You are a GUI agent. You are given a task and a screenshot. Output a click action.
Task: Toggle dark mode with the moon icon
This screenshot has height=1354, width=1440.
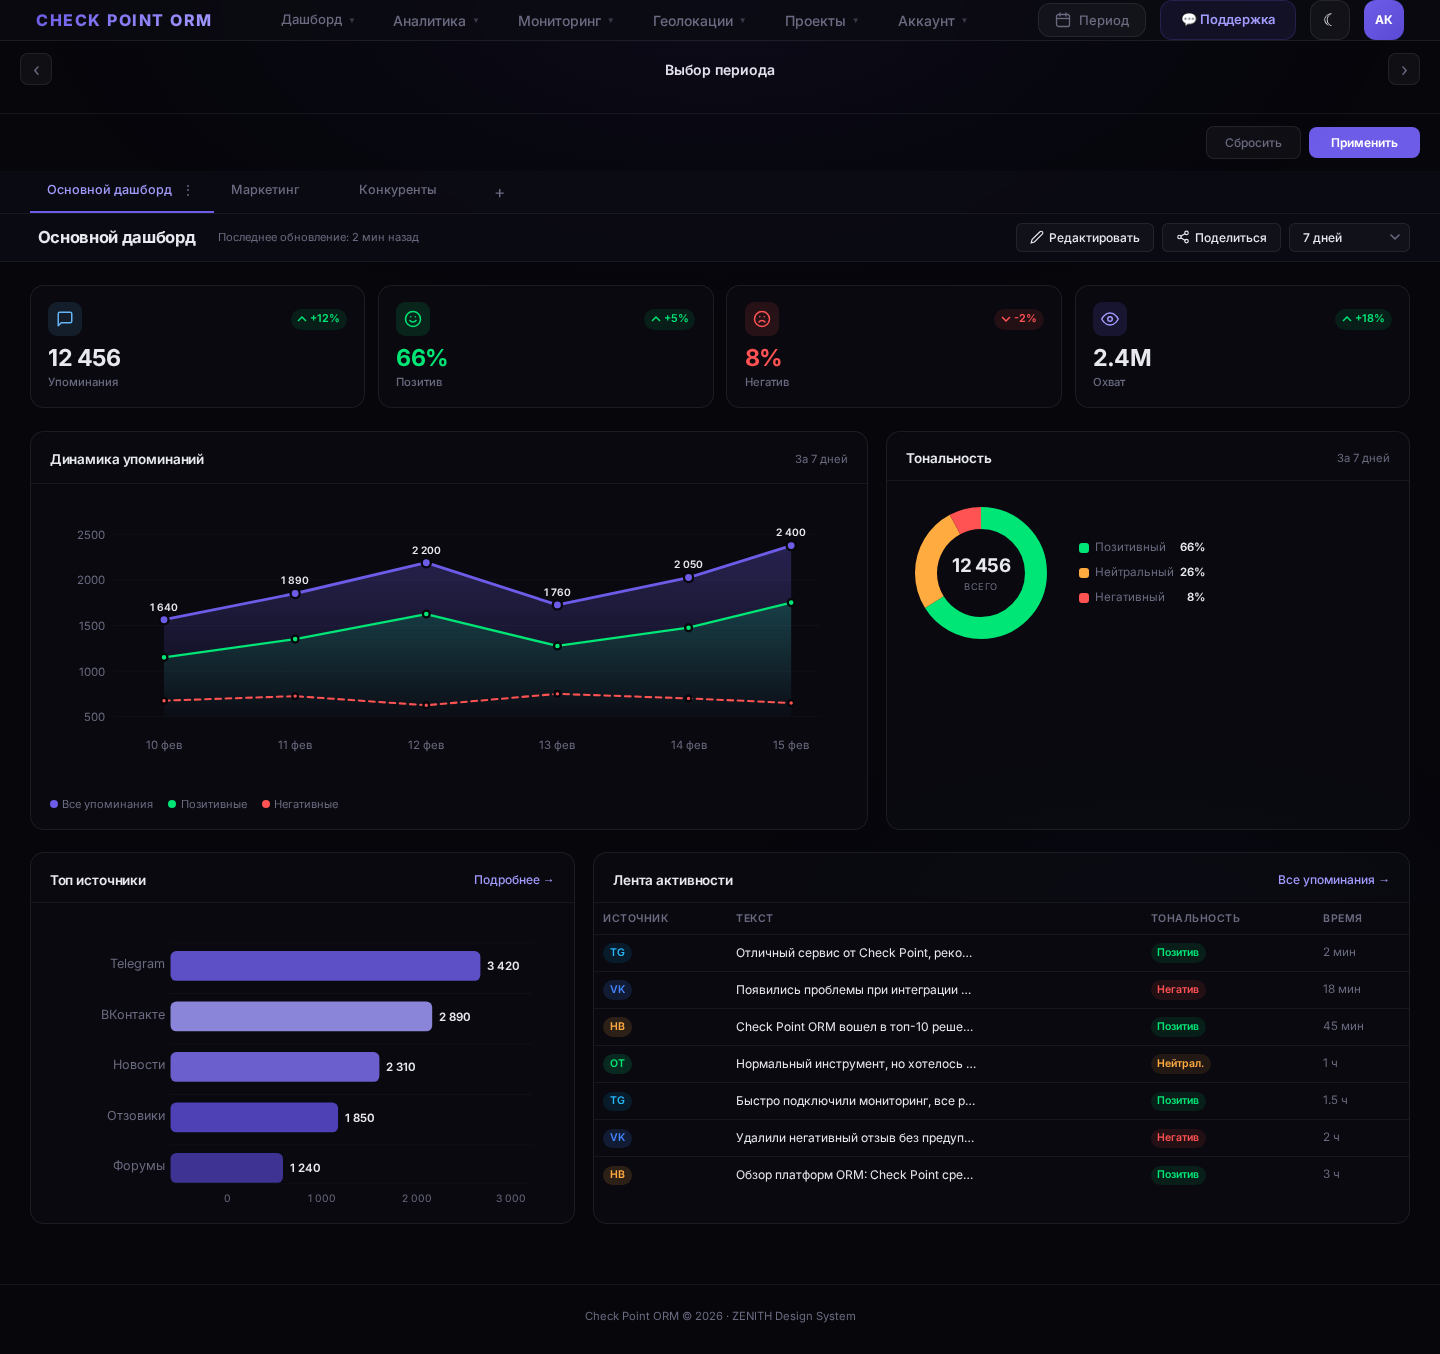click(x=1329, y=20)
